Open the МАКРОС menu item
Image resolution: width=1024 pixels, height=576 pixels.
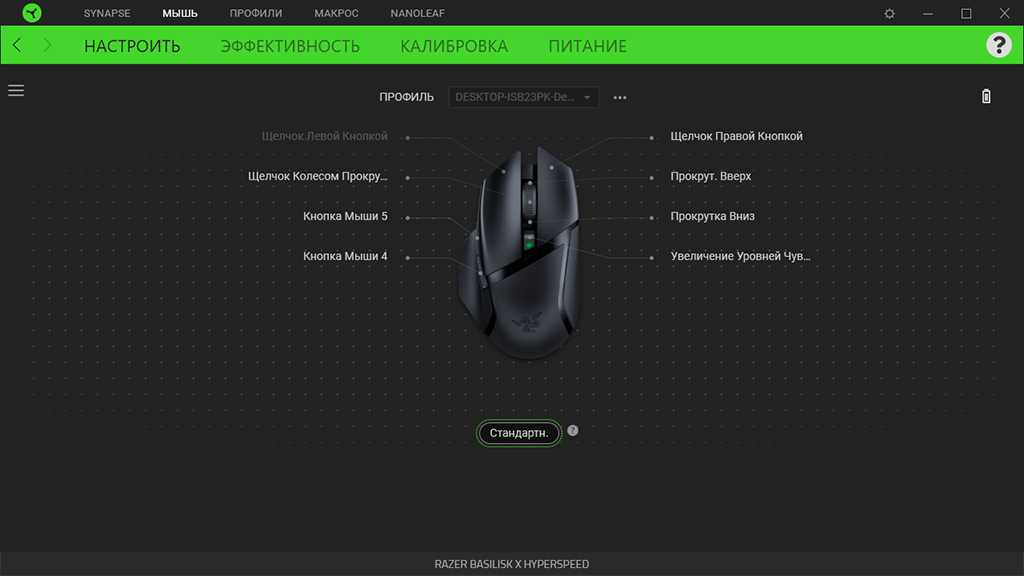tap(336, 13)
